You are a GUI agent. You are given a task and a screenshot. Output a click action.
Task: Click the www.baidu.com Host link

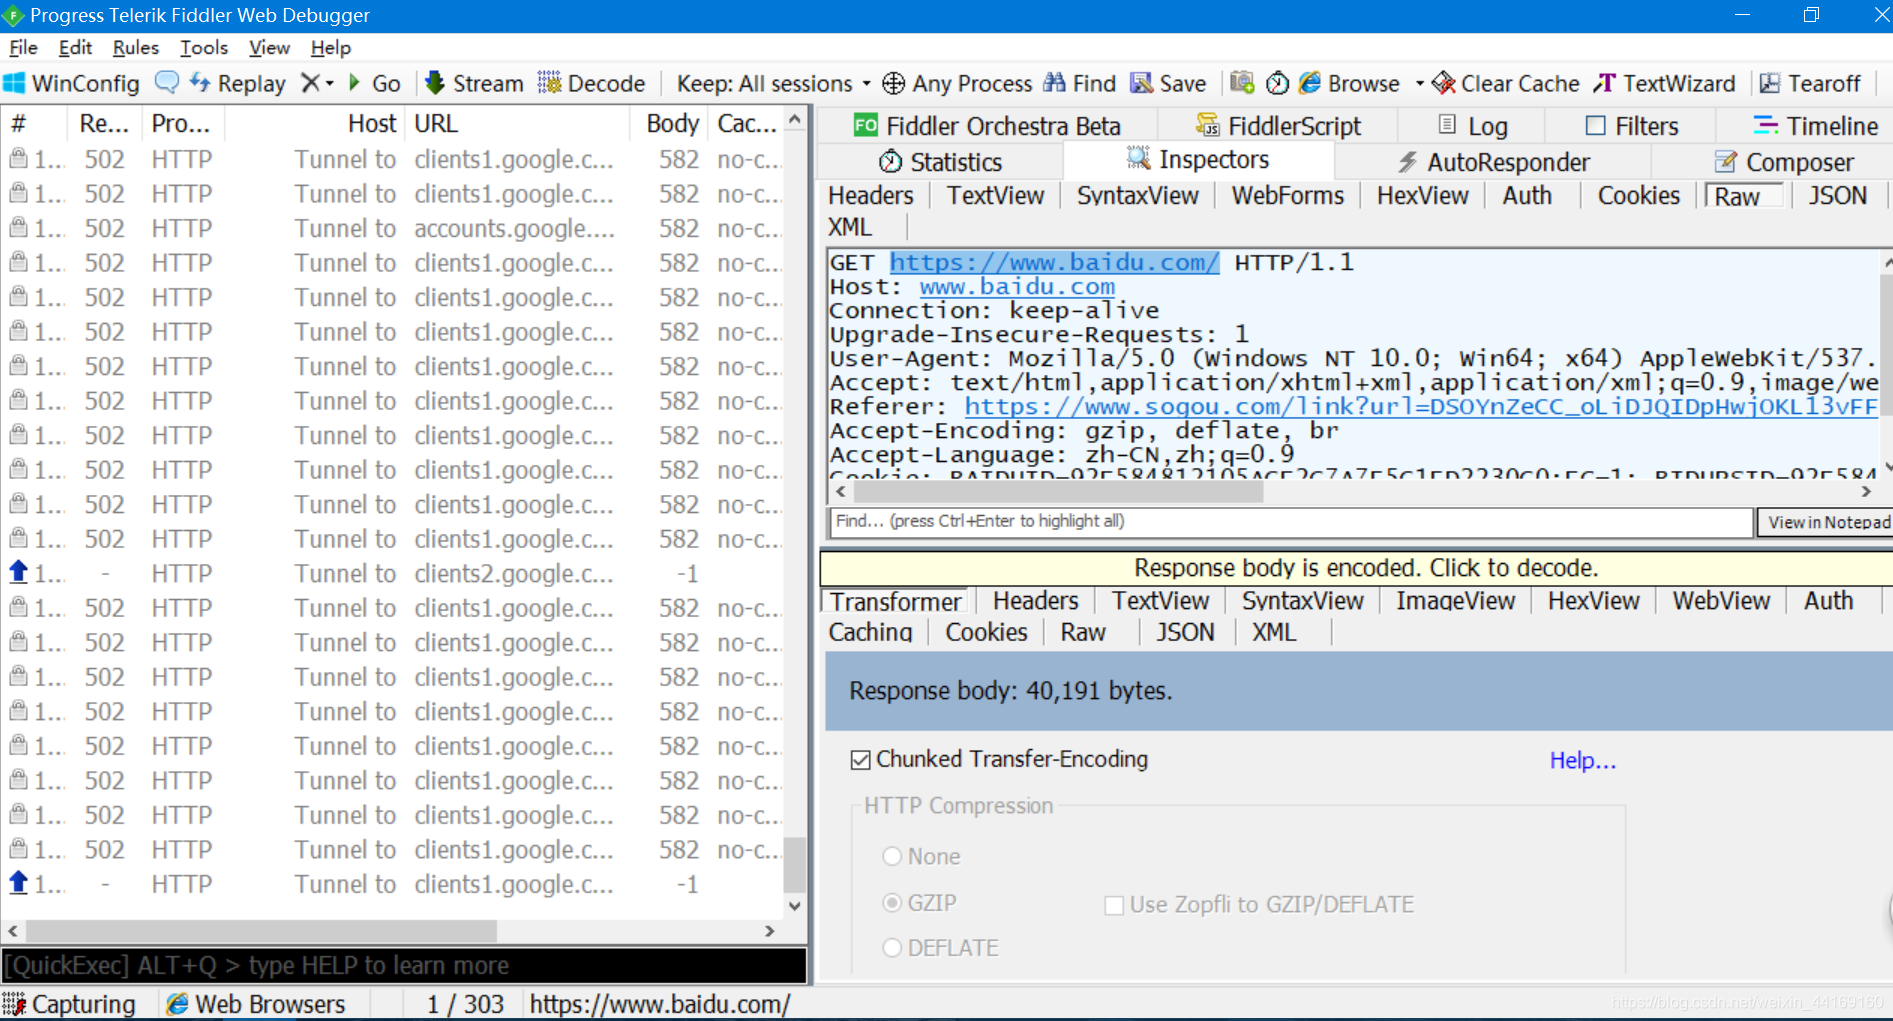(x=1017, y=286)
